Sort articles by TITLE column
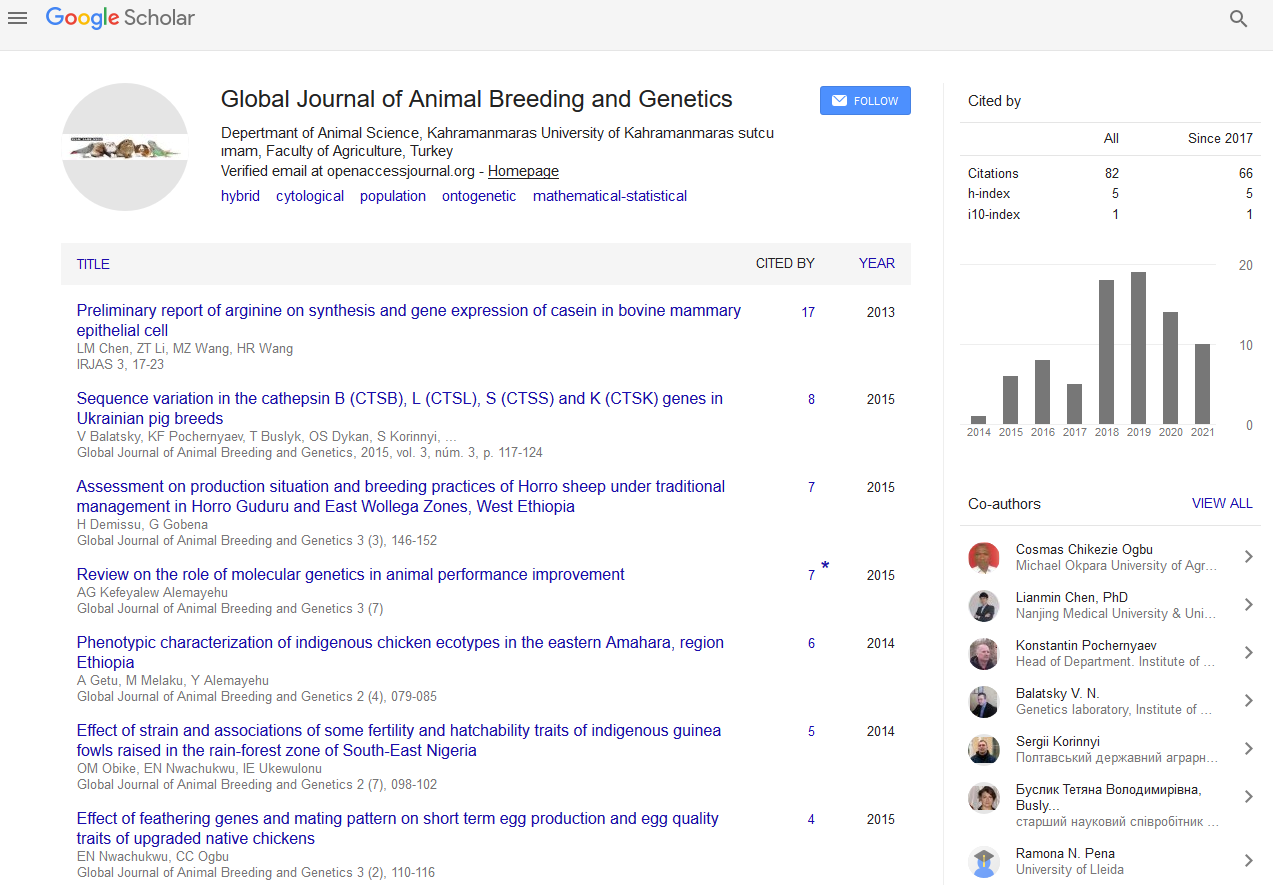This screenshot has width=1273, height=885. [93, 264]
